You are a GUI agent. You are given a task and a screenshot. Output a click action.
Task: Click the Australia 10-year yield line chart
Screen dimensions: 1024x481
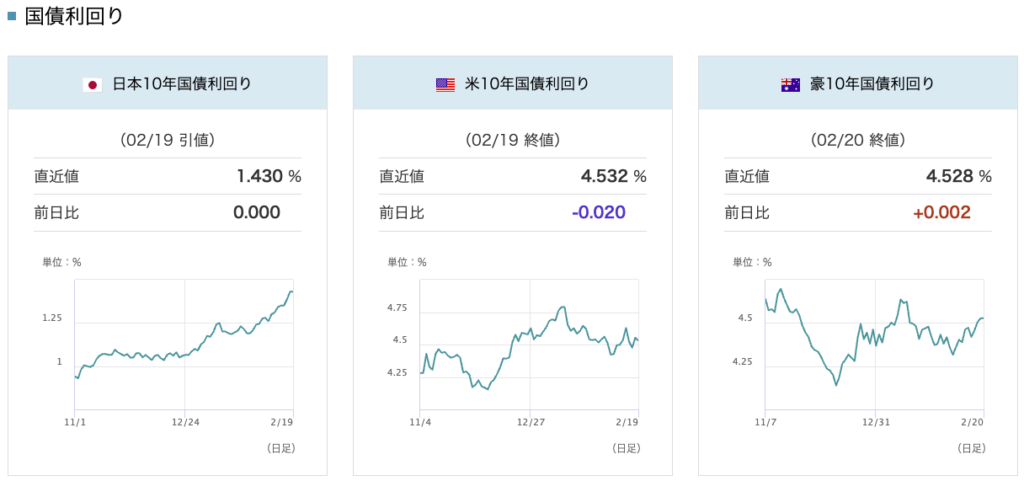point(875,345)
